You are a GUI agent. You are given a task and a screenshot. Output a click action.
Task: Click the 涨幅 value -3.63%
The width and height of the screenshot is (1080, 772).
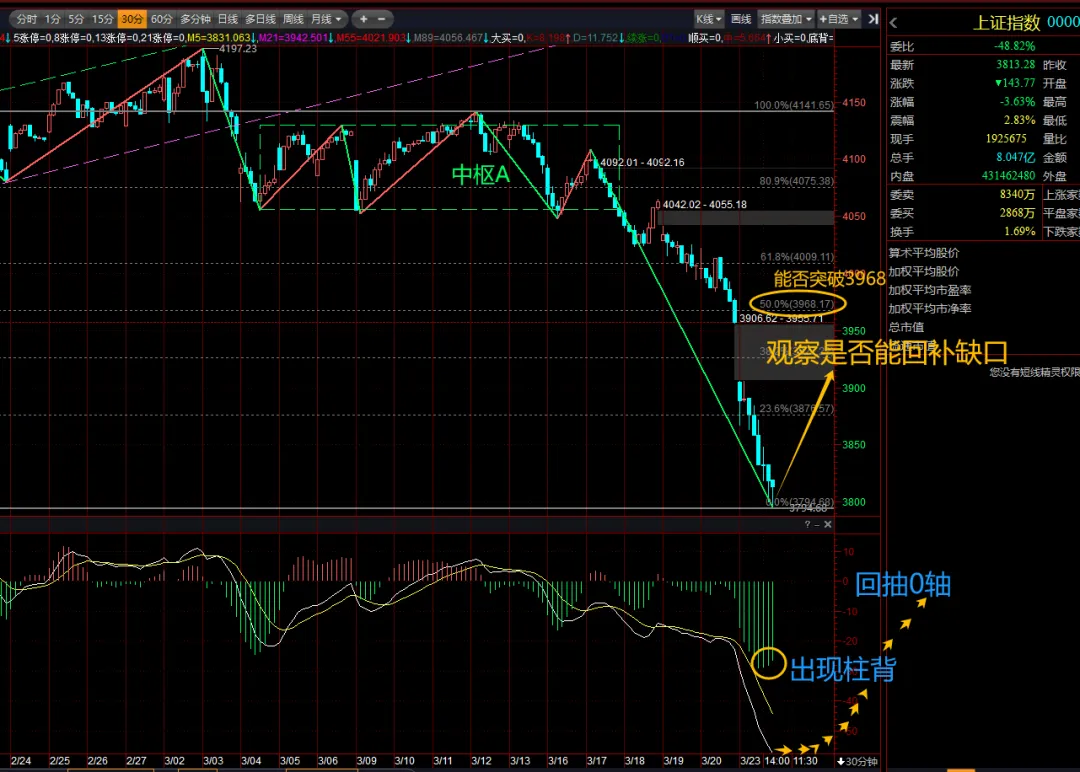click(x=1017, y=102)
